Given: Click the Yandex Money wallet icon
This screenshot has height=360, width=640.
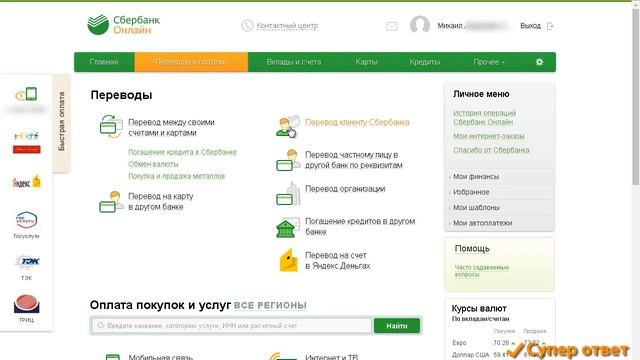Looking at the screenshot, I should tap(289, 260).
